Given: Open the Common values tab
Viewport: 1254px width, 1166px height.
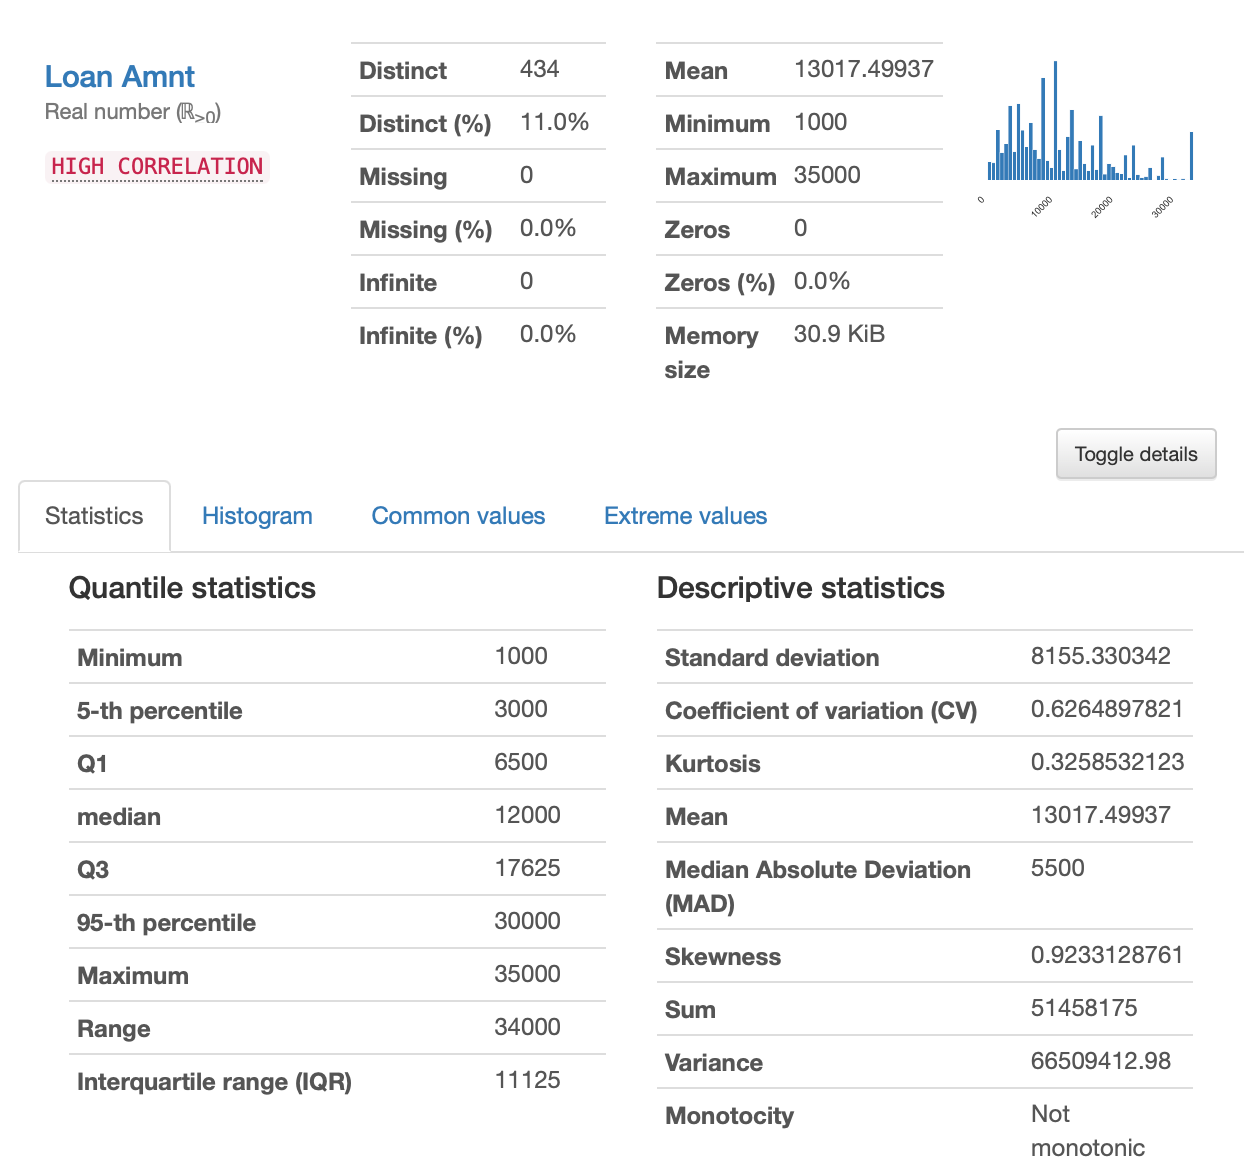Looking at the screenshot, I should coord(458,516).
